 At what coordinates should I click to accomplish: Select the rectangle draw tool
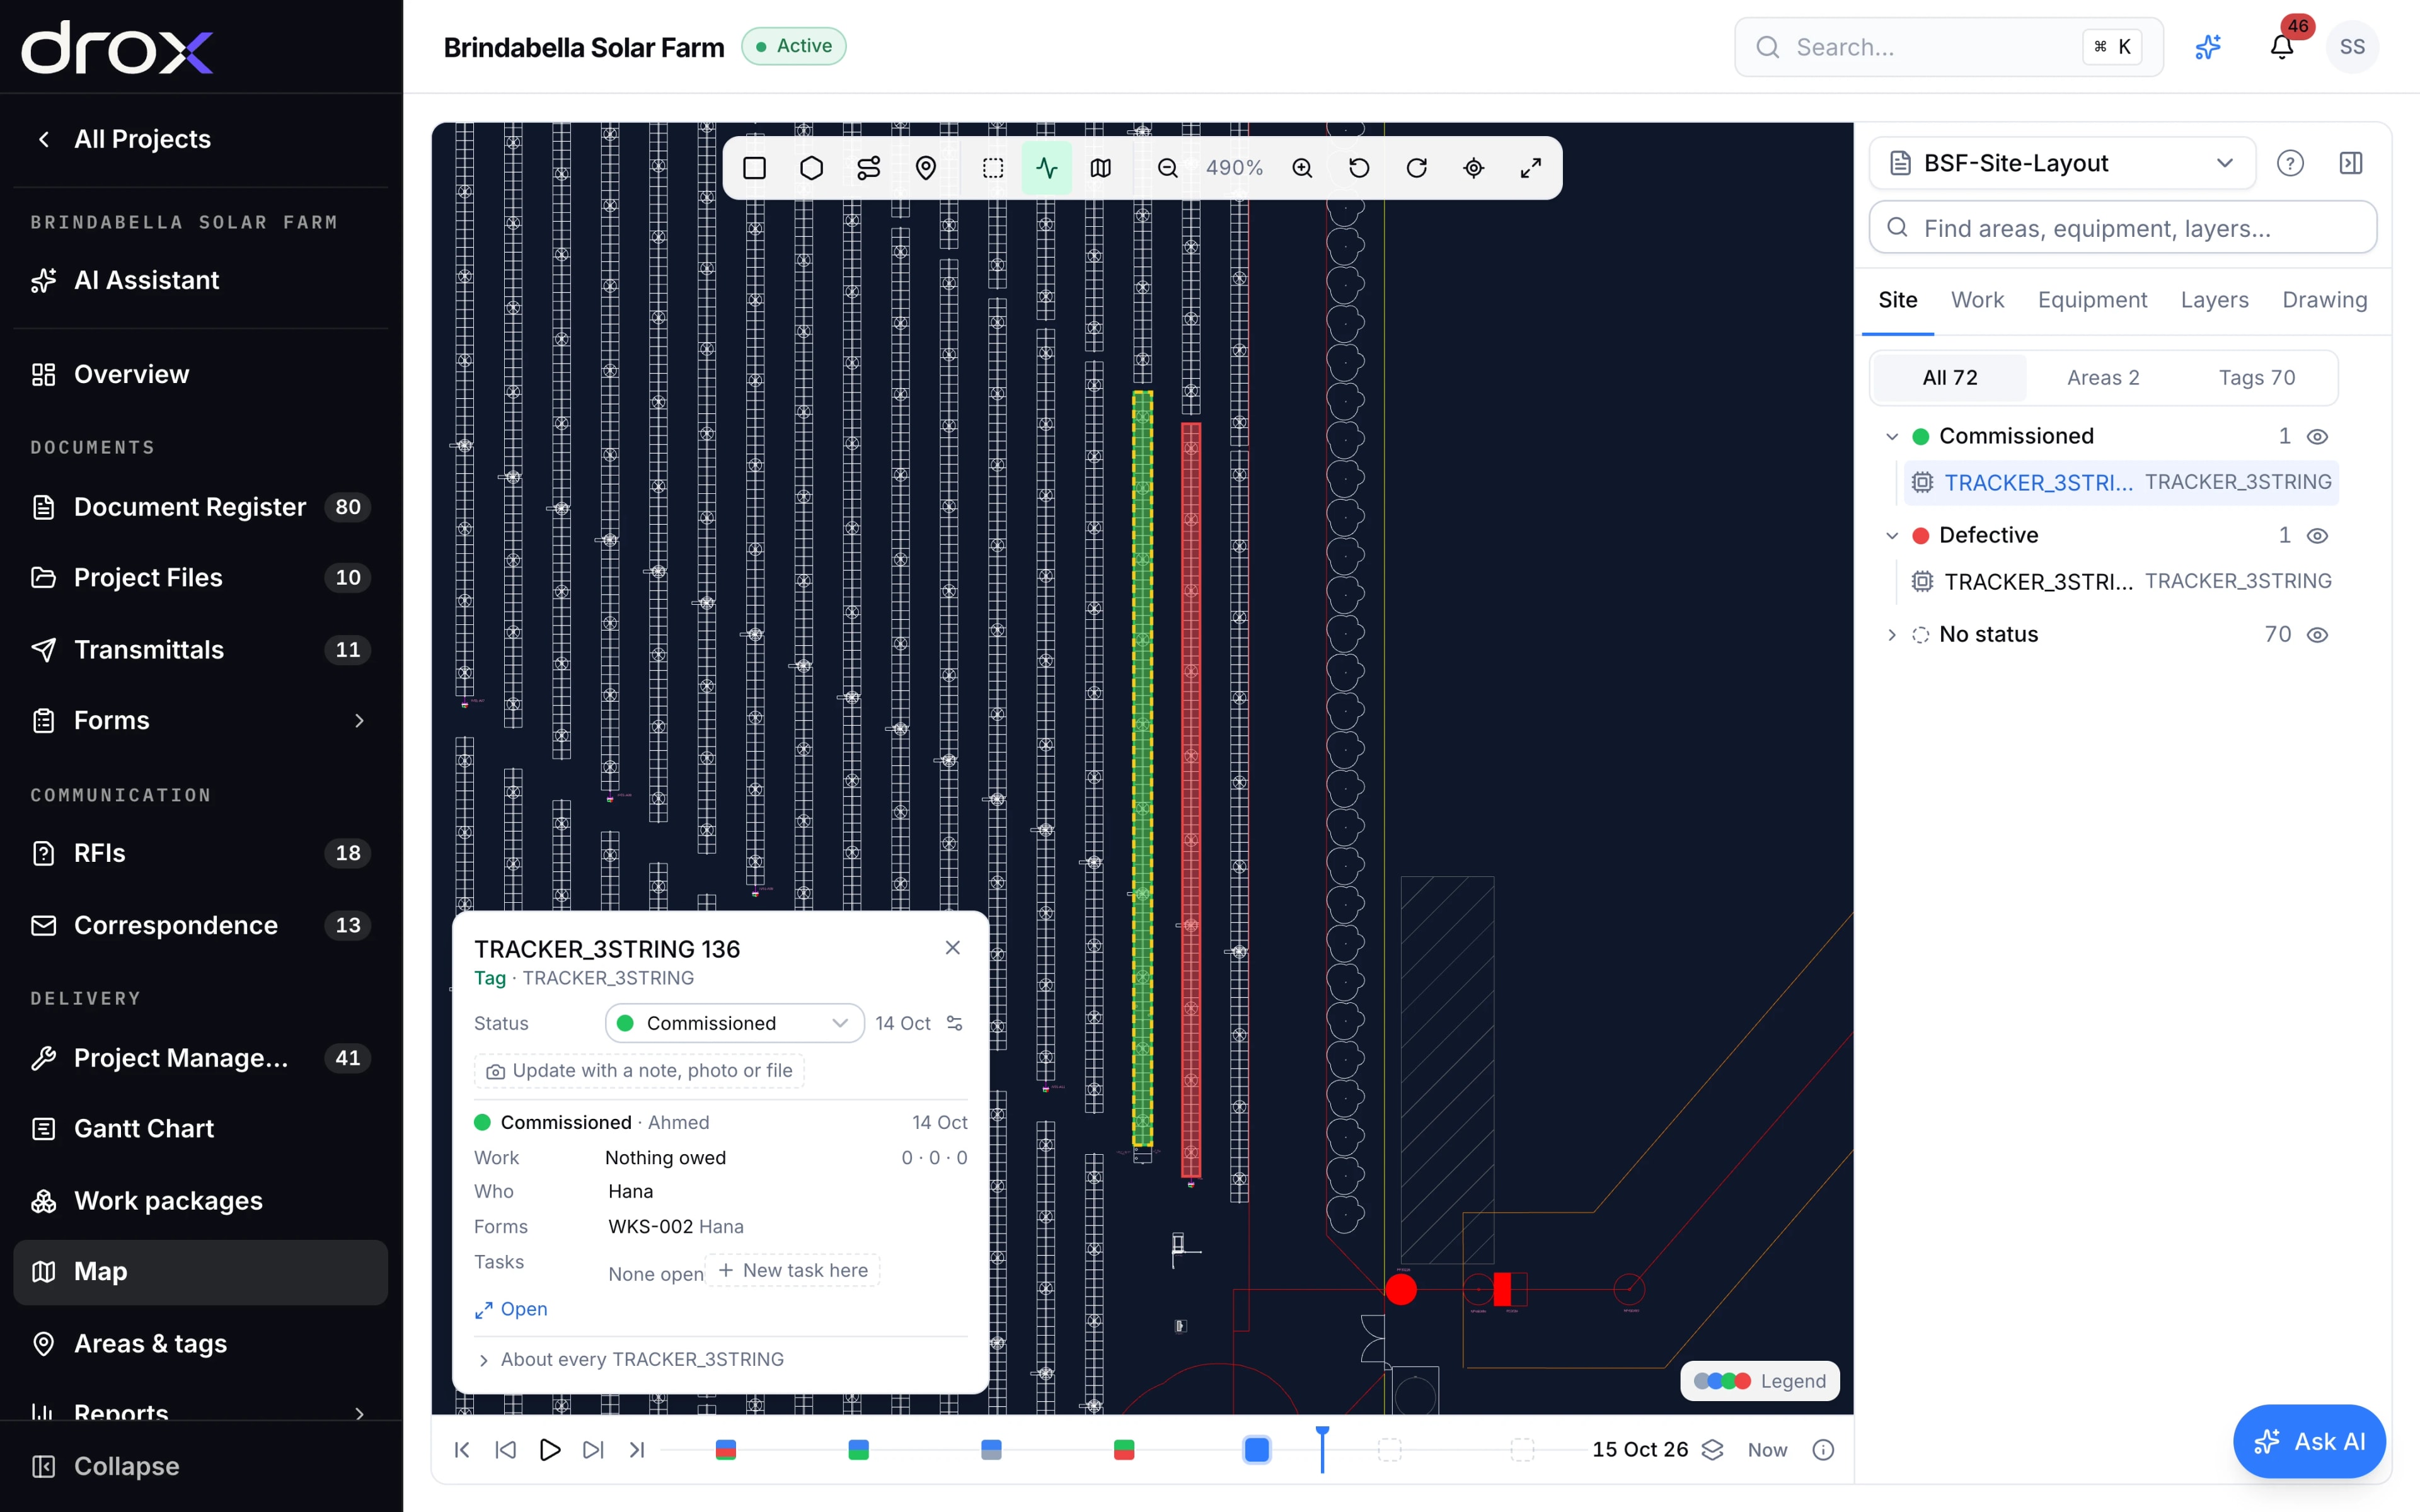754,168
